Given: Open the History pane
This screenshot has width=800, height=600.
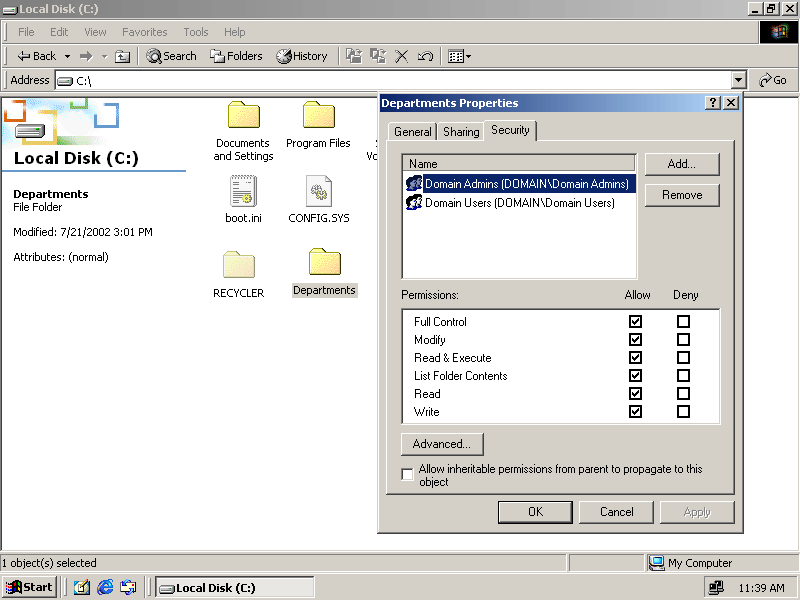Looking at the screenshot, I should point(302,56).
